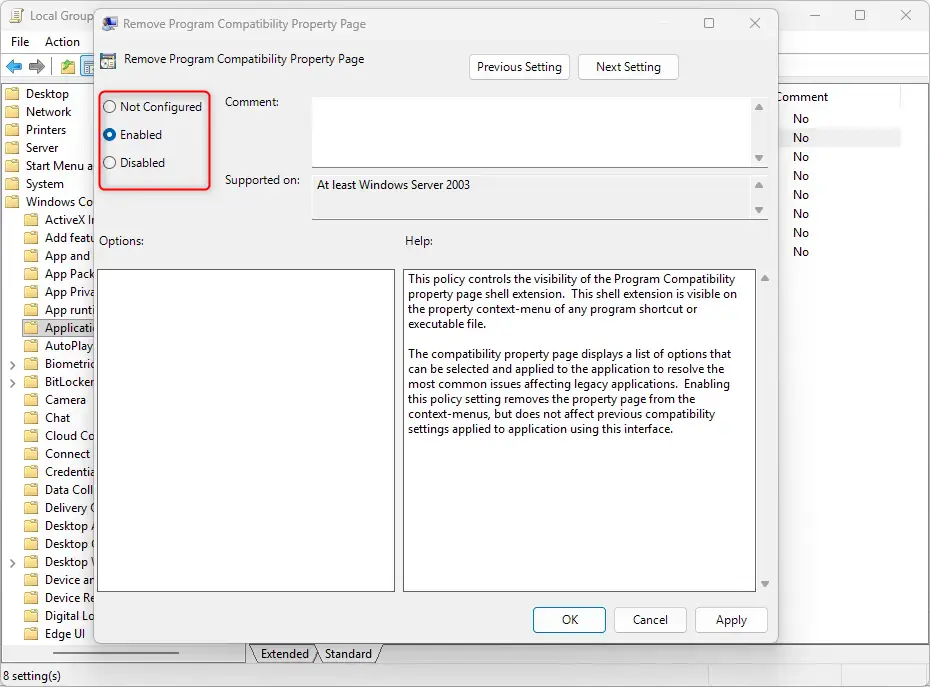Cancel the policy dialog
Viewport: 930px width, 687px height.
pyautogui.click(x=650, y=620)
